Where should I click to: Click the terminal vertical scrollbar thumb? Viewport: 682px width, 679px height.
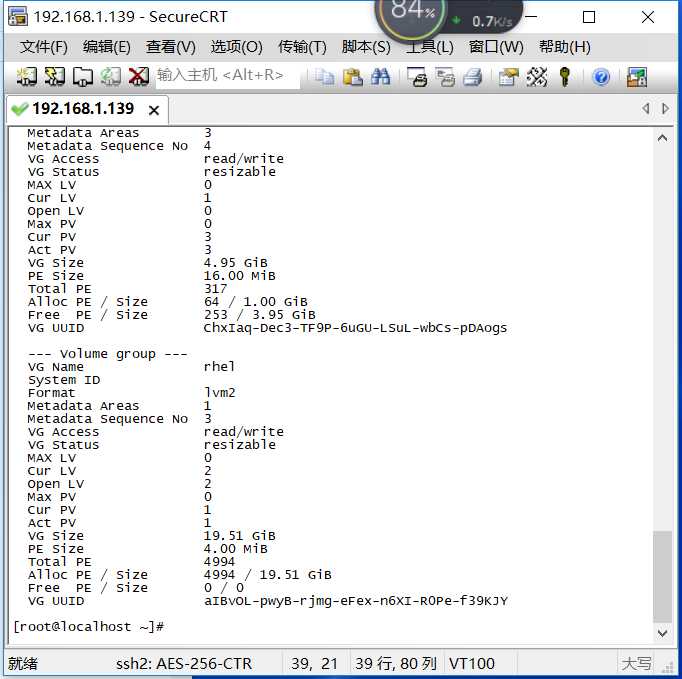click(662, 577)
